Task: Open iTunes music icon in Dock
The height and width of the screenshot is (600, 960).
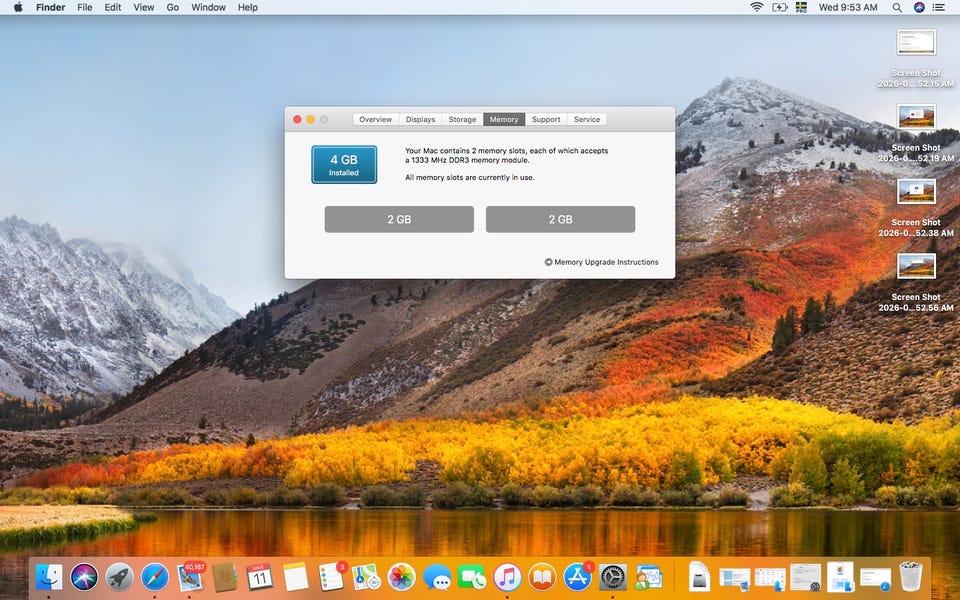Action: click(x=507, y=577)
